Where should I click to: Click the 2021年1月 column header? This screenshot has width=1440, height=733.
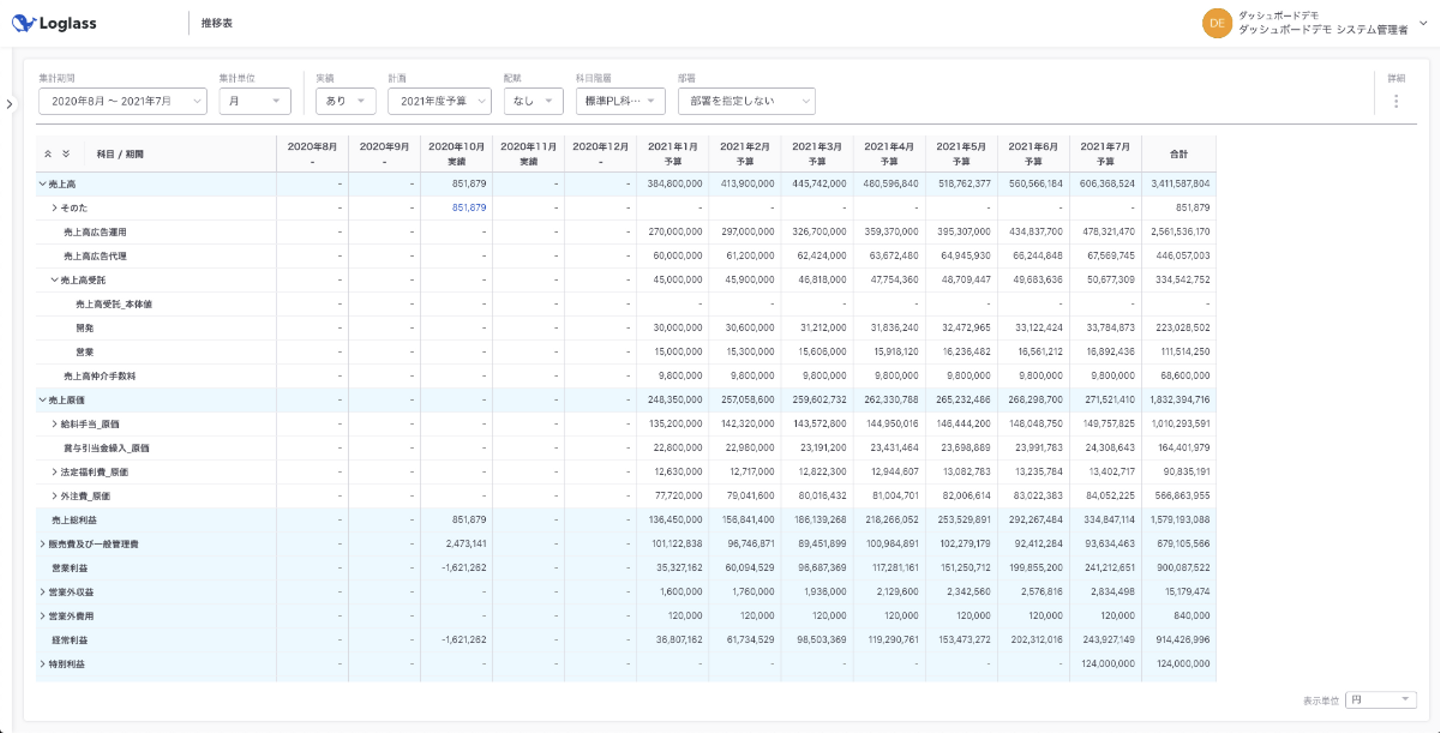tap(672, 153)
